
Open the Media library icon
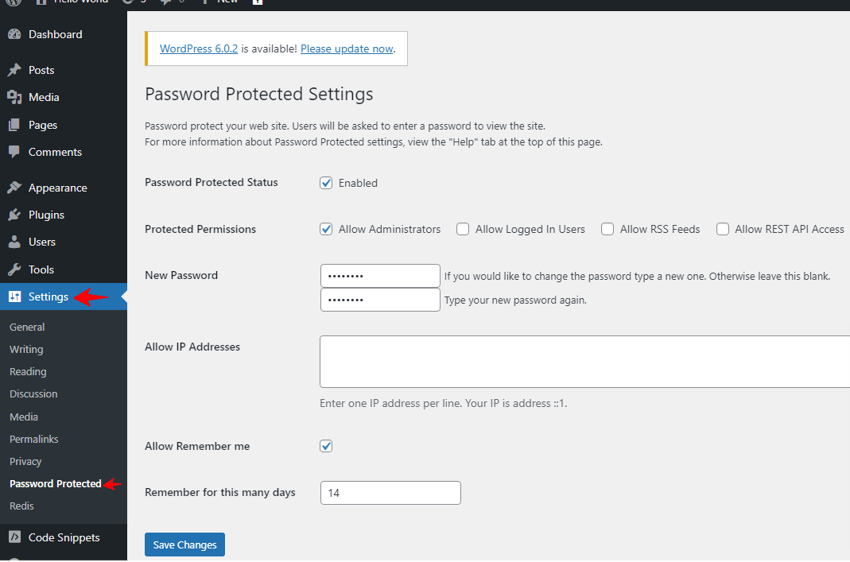(14, 98)
